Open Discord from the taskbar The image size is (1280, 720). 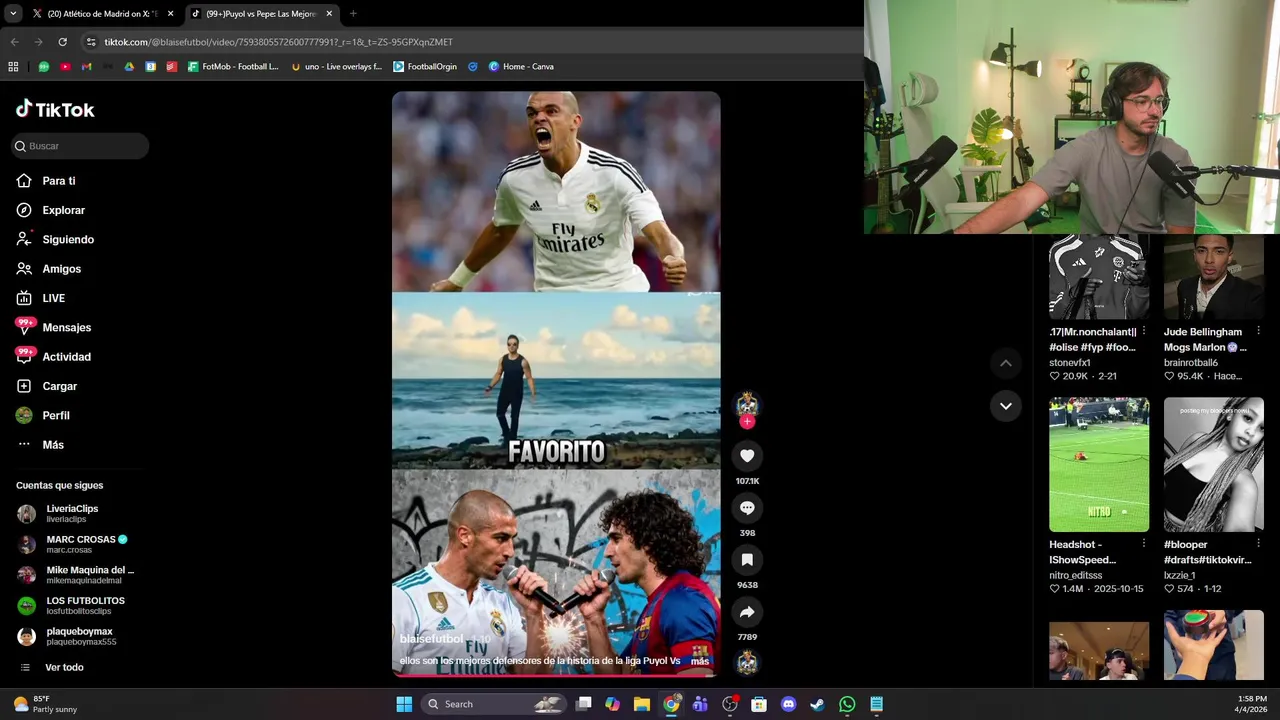[x=789, y=704]
